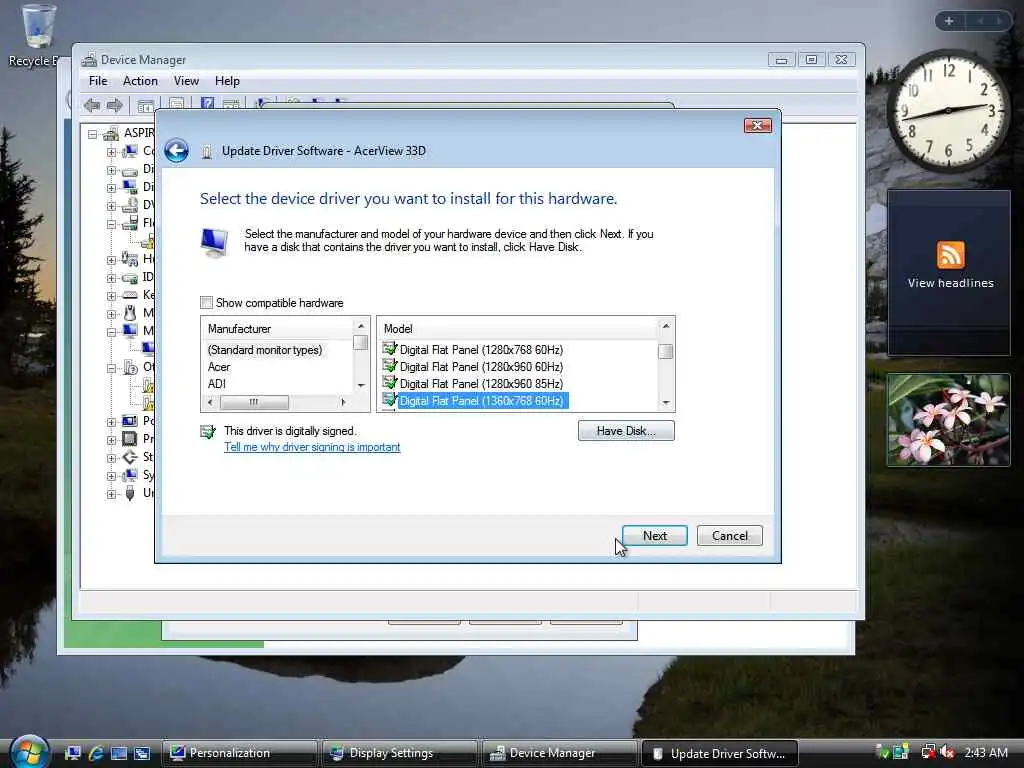The width and height of the screenshot is (1024, 768).
Task: Expand the processor node in the device tree
Action: pyautogui.click(x=111, y=440)
